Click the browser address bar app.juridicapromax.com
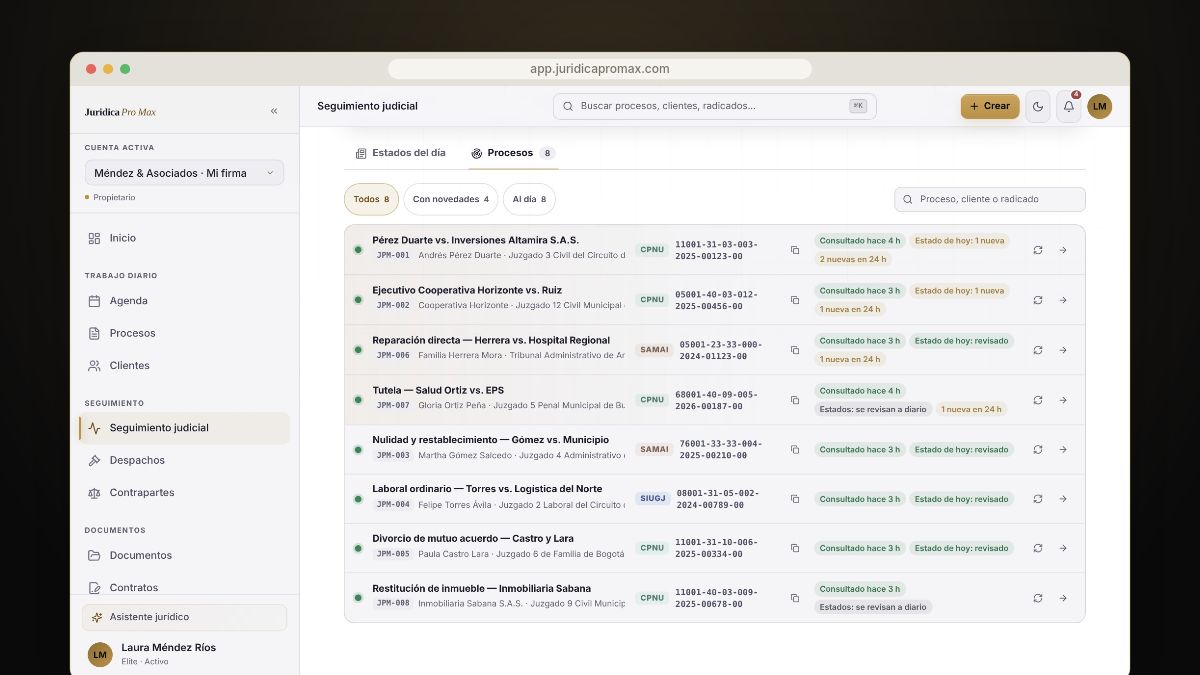Image resolution: width=1200 pixels, height=675 pixels. [600, 69]
